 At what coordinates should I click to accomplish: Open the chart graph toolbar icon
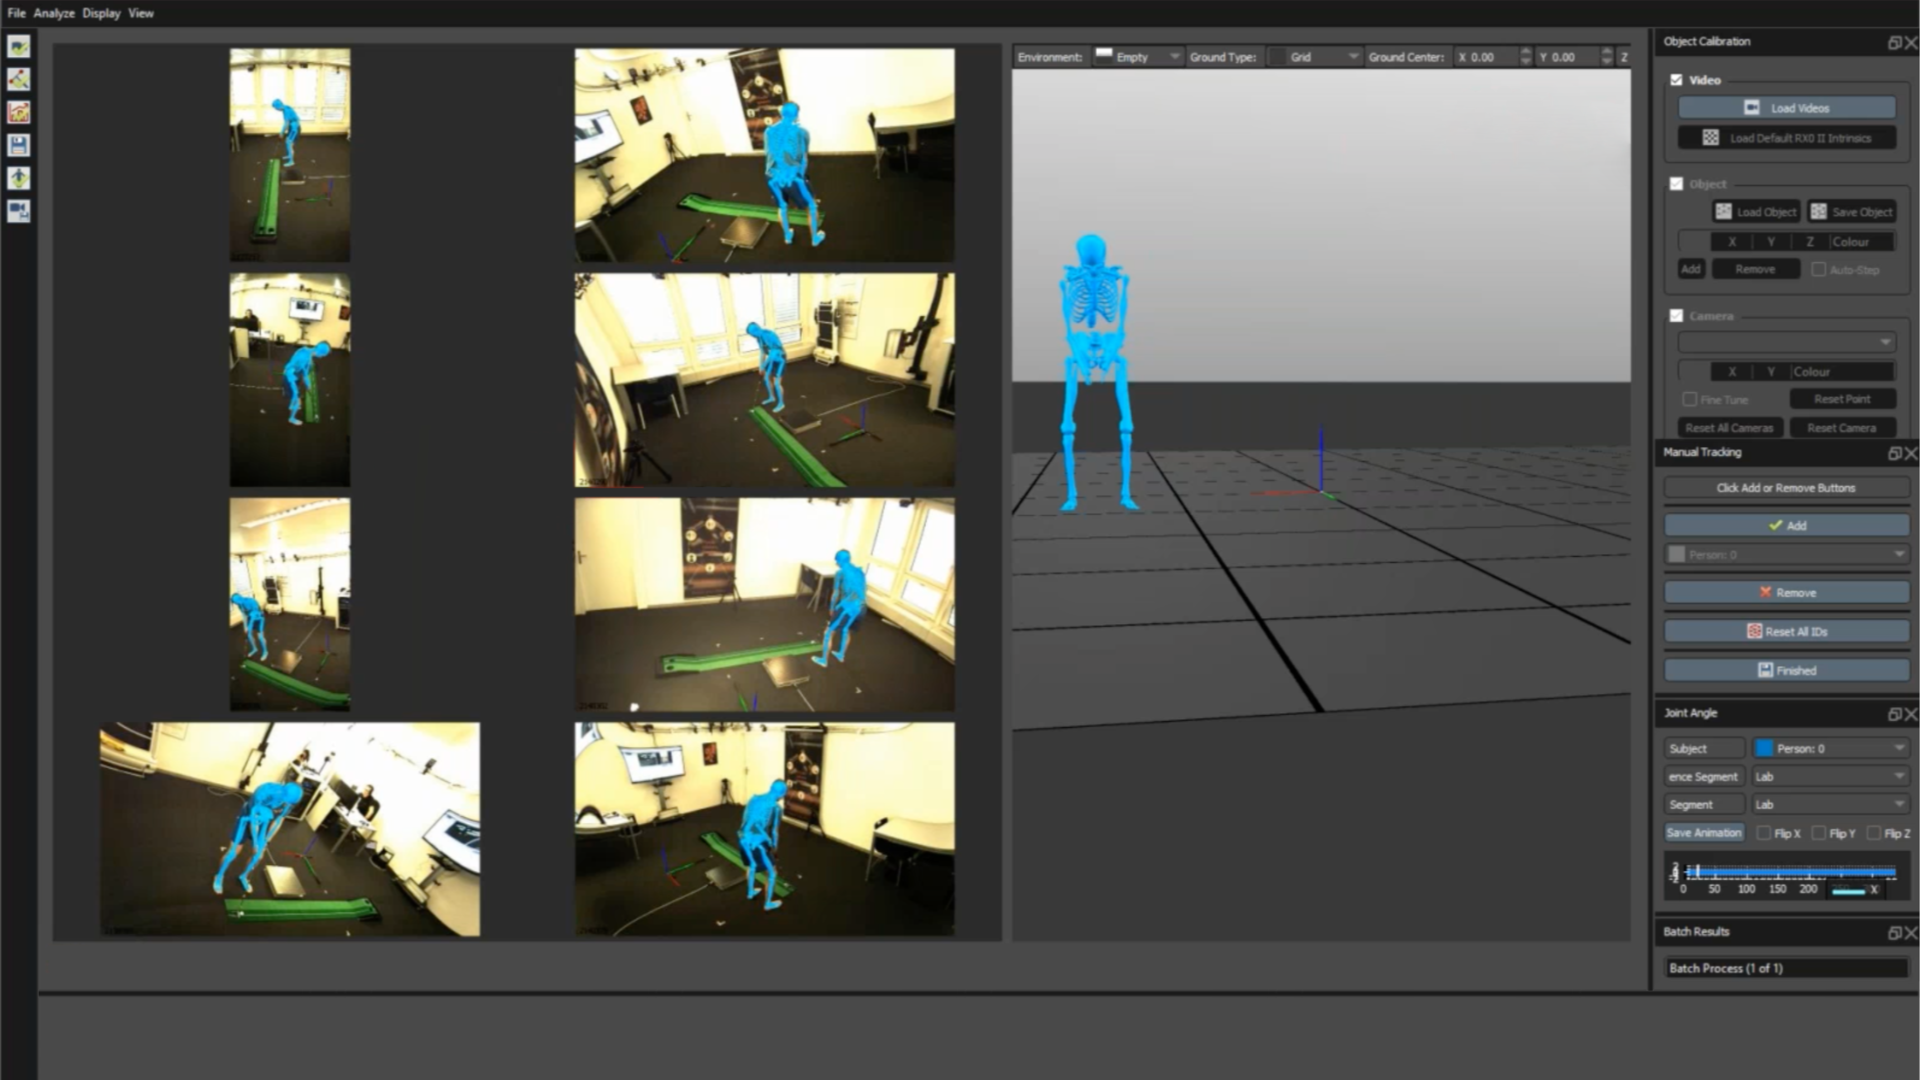pyautogui.click(x=18, y=113)
